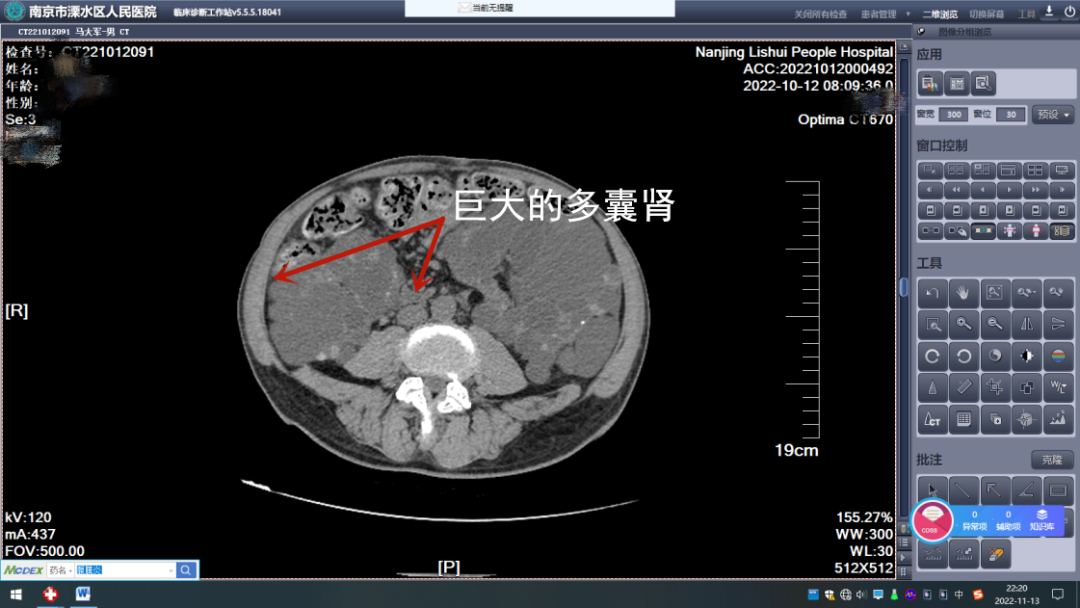Screen dimensions: 1080x608
Task: Click 切换屏幕 menu item
Action: click(986, 14)
